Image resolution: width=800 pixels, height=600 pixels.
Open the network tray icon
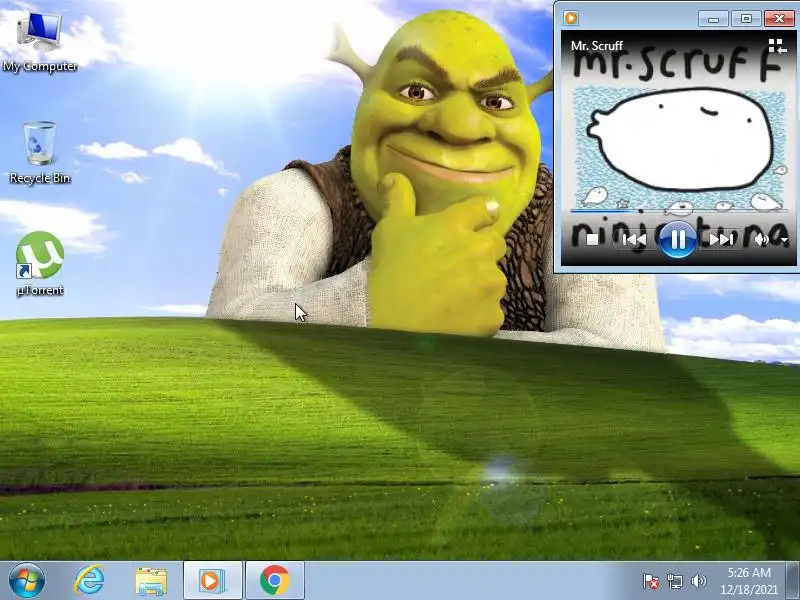pyautogui.click(x=674, y=581)
